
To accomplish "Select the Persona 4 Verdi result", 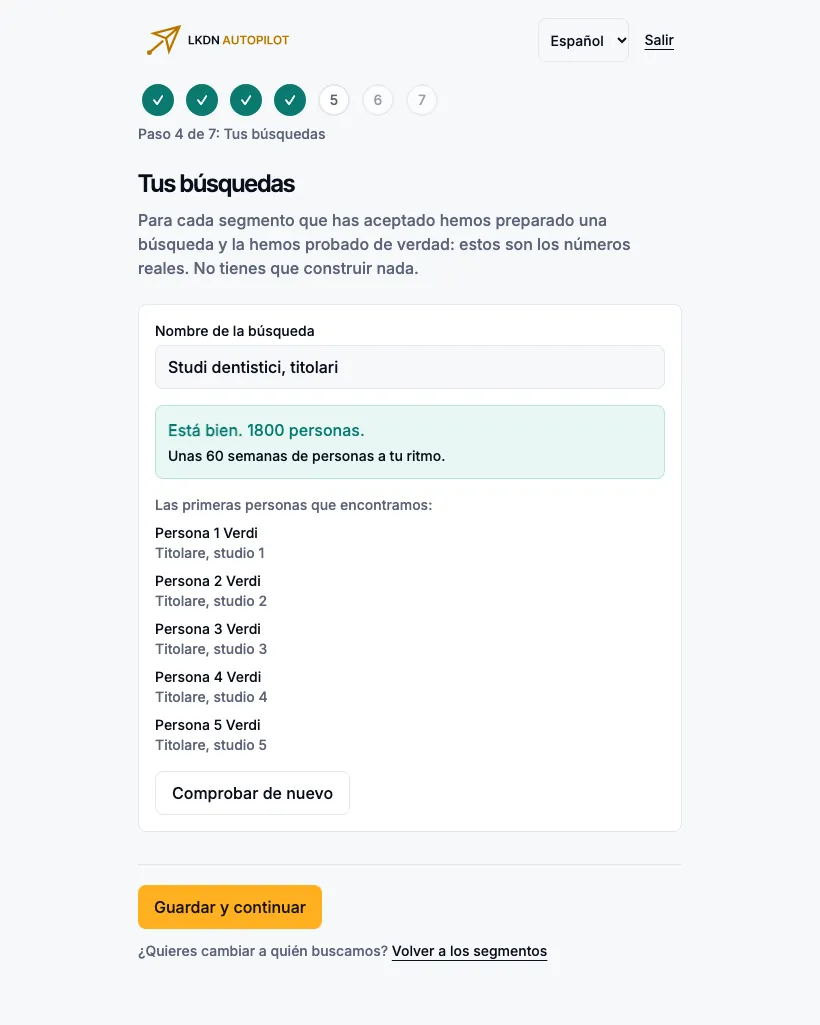I will 211,686.
